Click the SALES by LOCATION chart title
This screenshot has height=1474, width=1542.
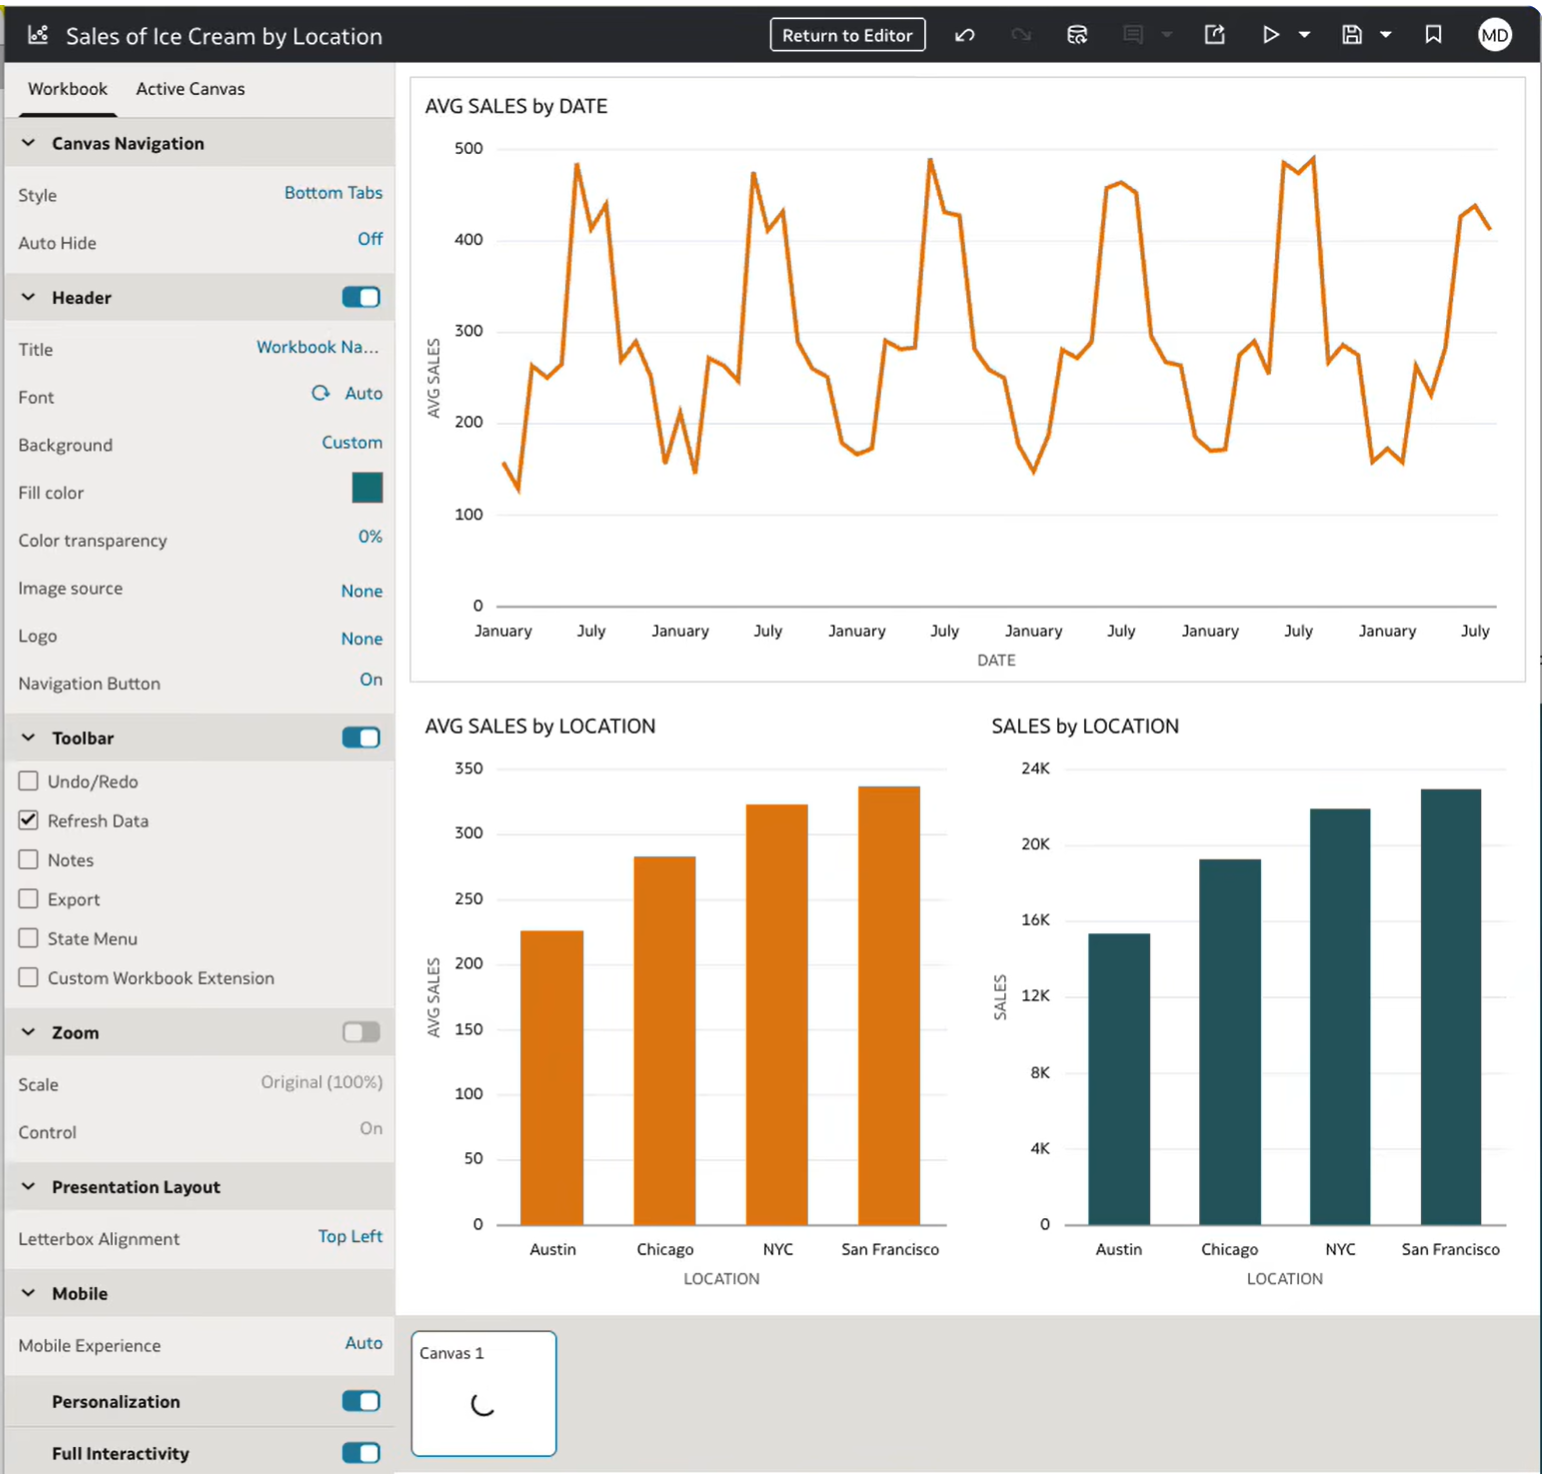[x=1085, y=726]
